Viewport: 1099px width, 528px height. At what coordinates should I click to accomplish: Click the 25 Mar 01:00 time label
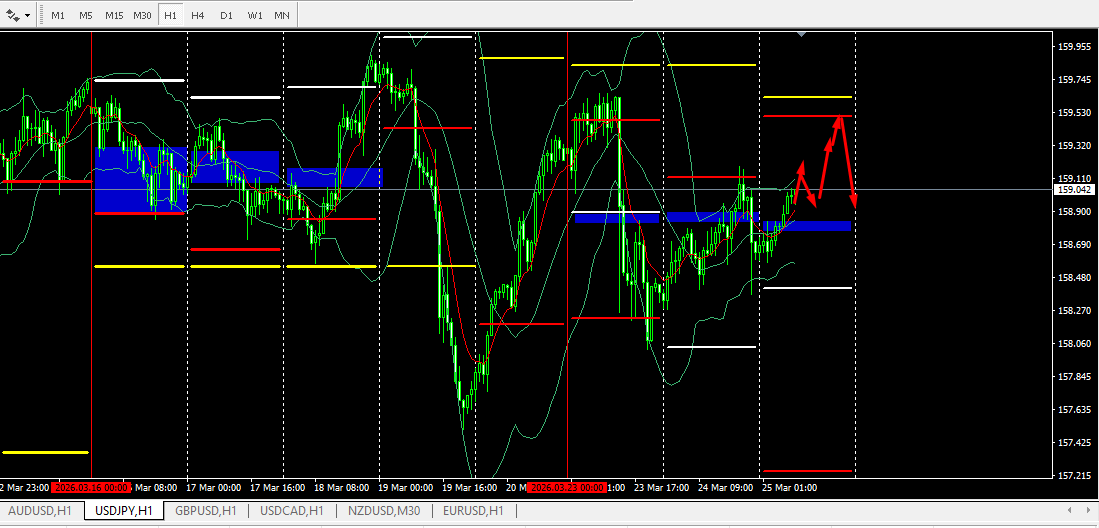pos(789,487)
